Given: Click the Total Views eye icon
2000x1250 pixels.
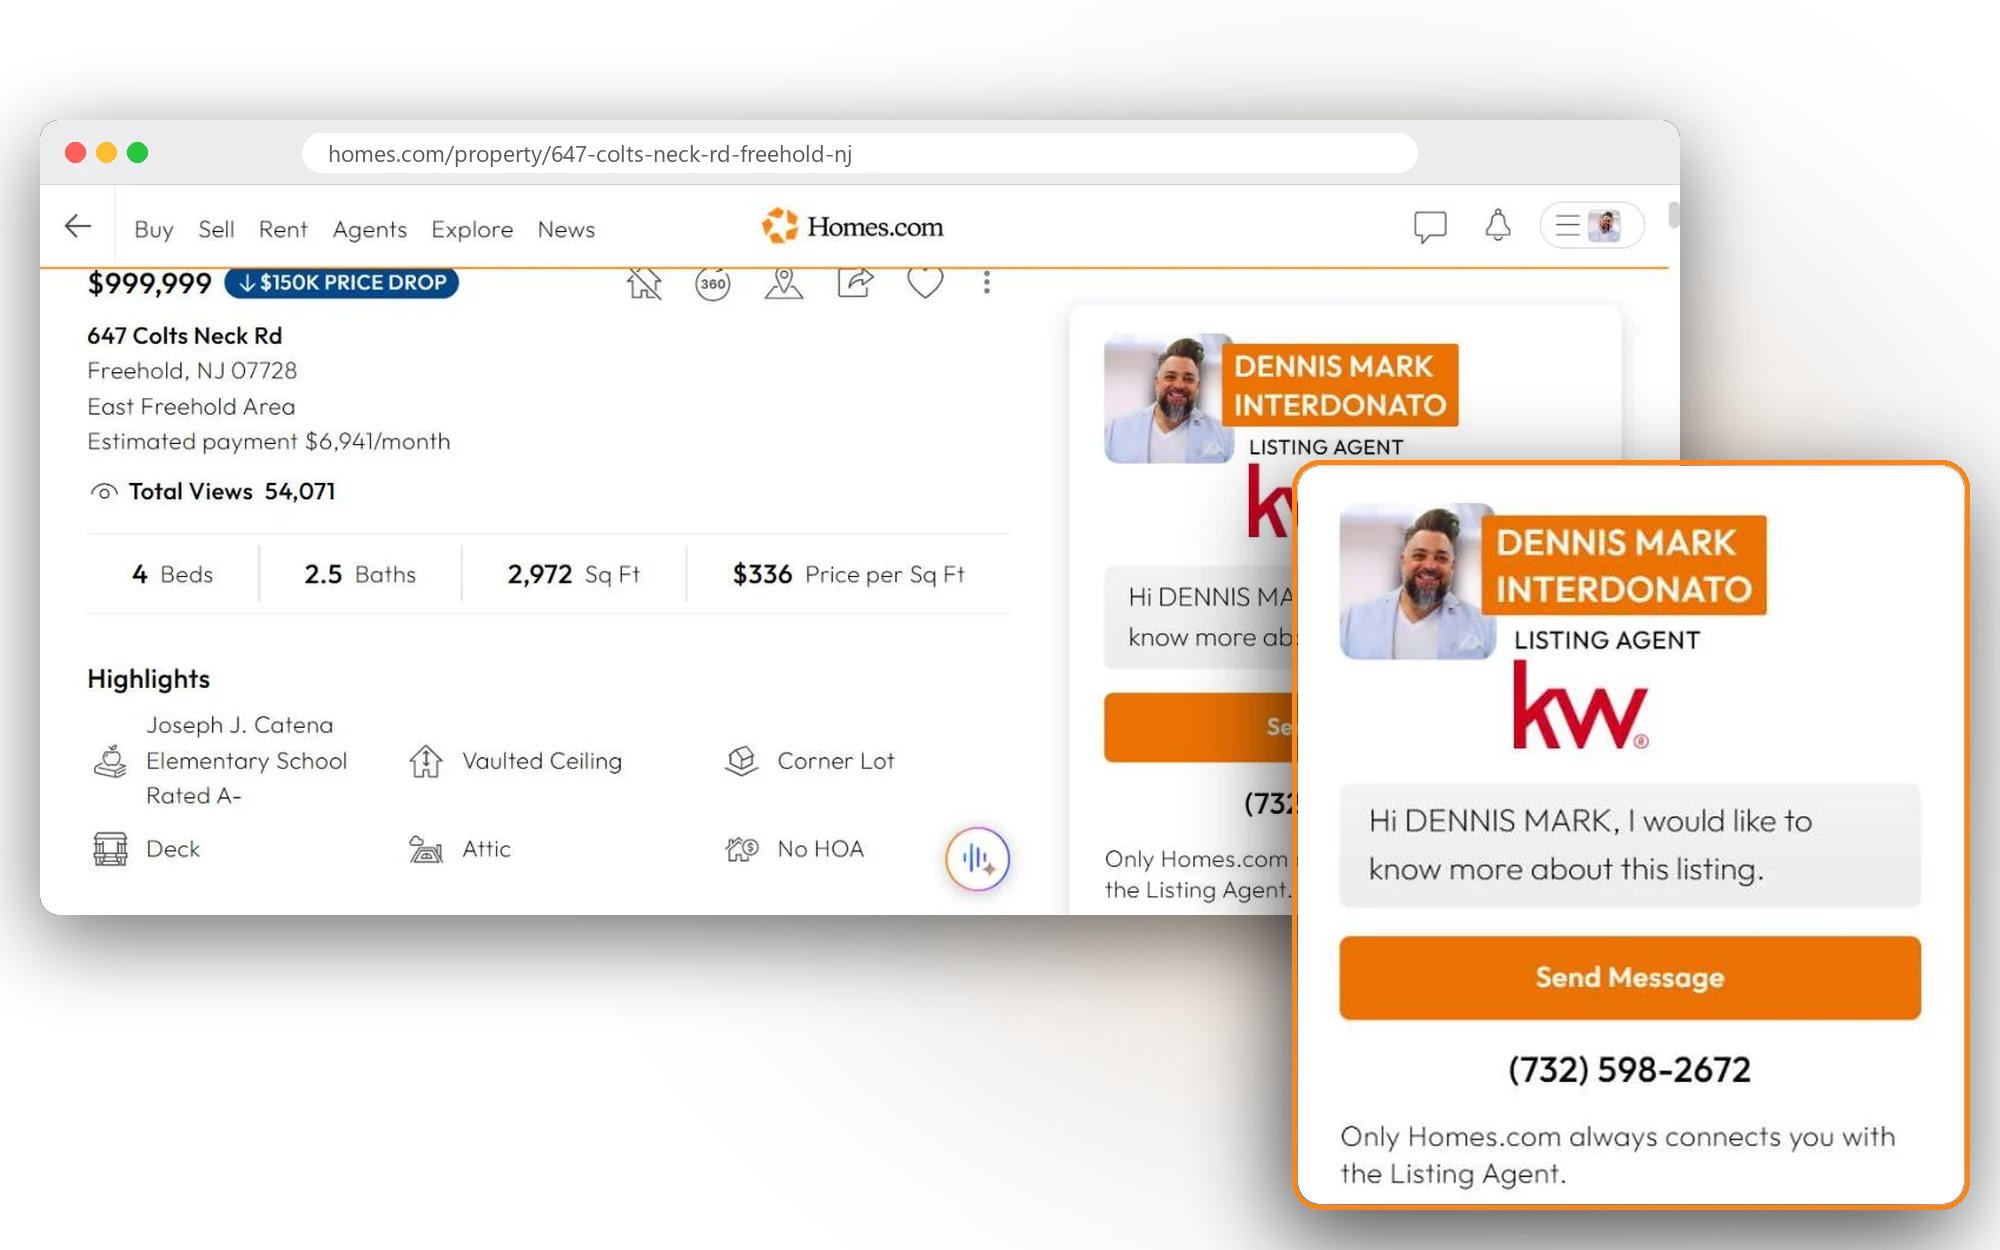Looking at the screenshot, I should tap(104, 492).
